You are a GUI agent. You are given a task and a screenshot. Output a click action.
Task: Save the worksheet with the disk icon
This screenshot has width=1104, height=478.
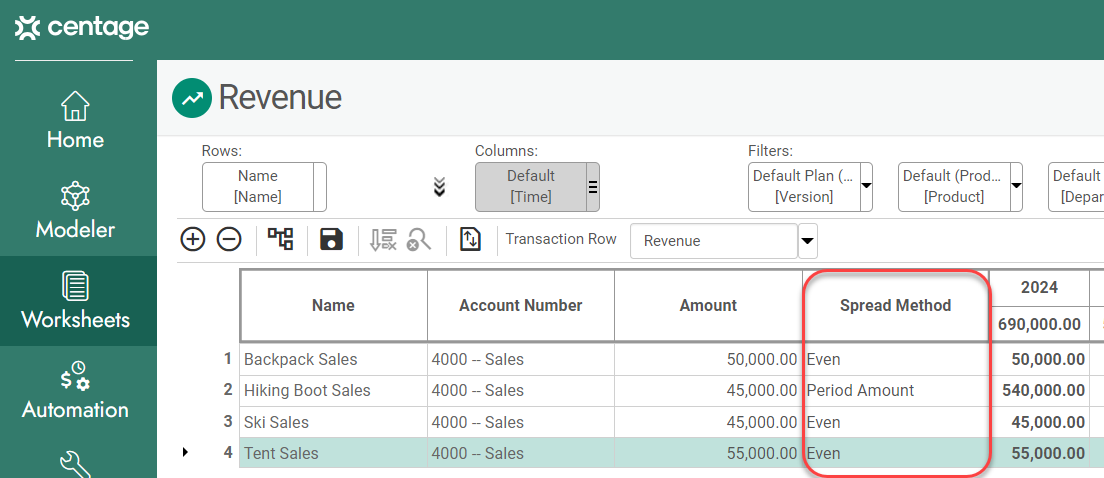(331, 239)
